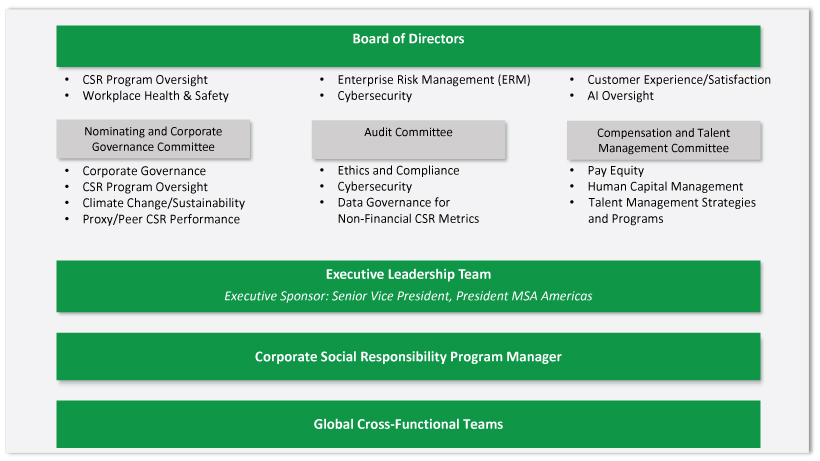Click Human Capital Management bullet item
The width and height of the screenshot is (820, 461).
pos(665,187)
